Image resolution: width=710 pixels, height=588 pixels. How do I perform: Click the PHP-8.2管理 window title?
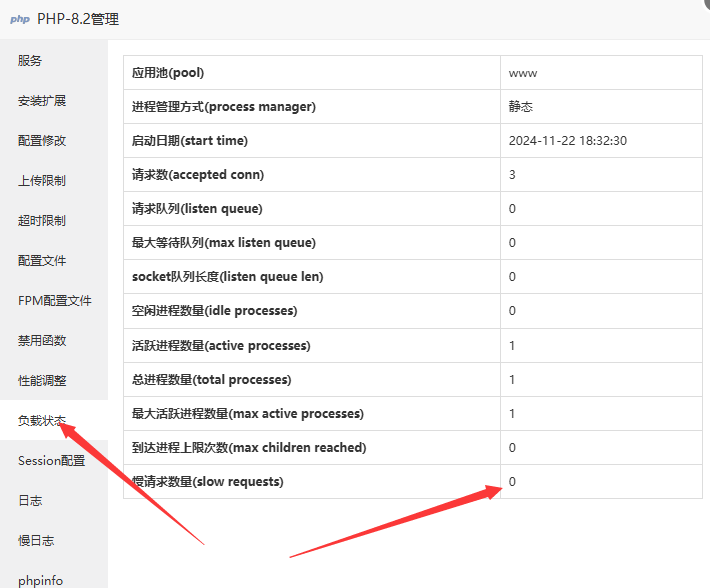(x=78, y=19)
